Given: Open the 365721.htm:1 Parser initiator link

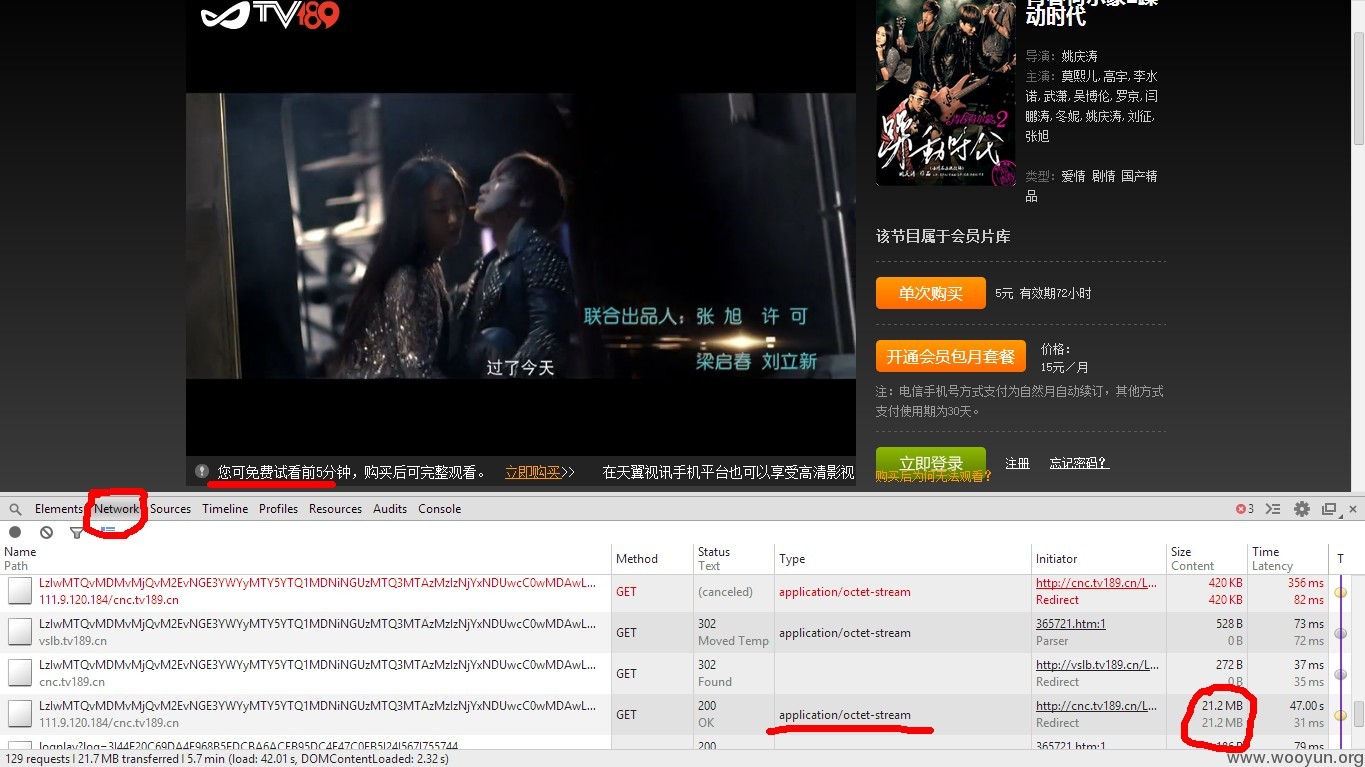Looking at the screenshot, I should [1071, 624].
